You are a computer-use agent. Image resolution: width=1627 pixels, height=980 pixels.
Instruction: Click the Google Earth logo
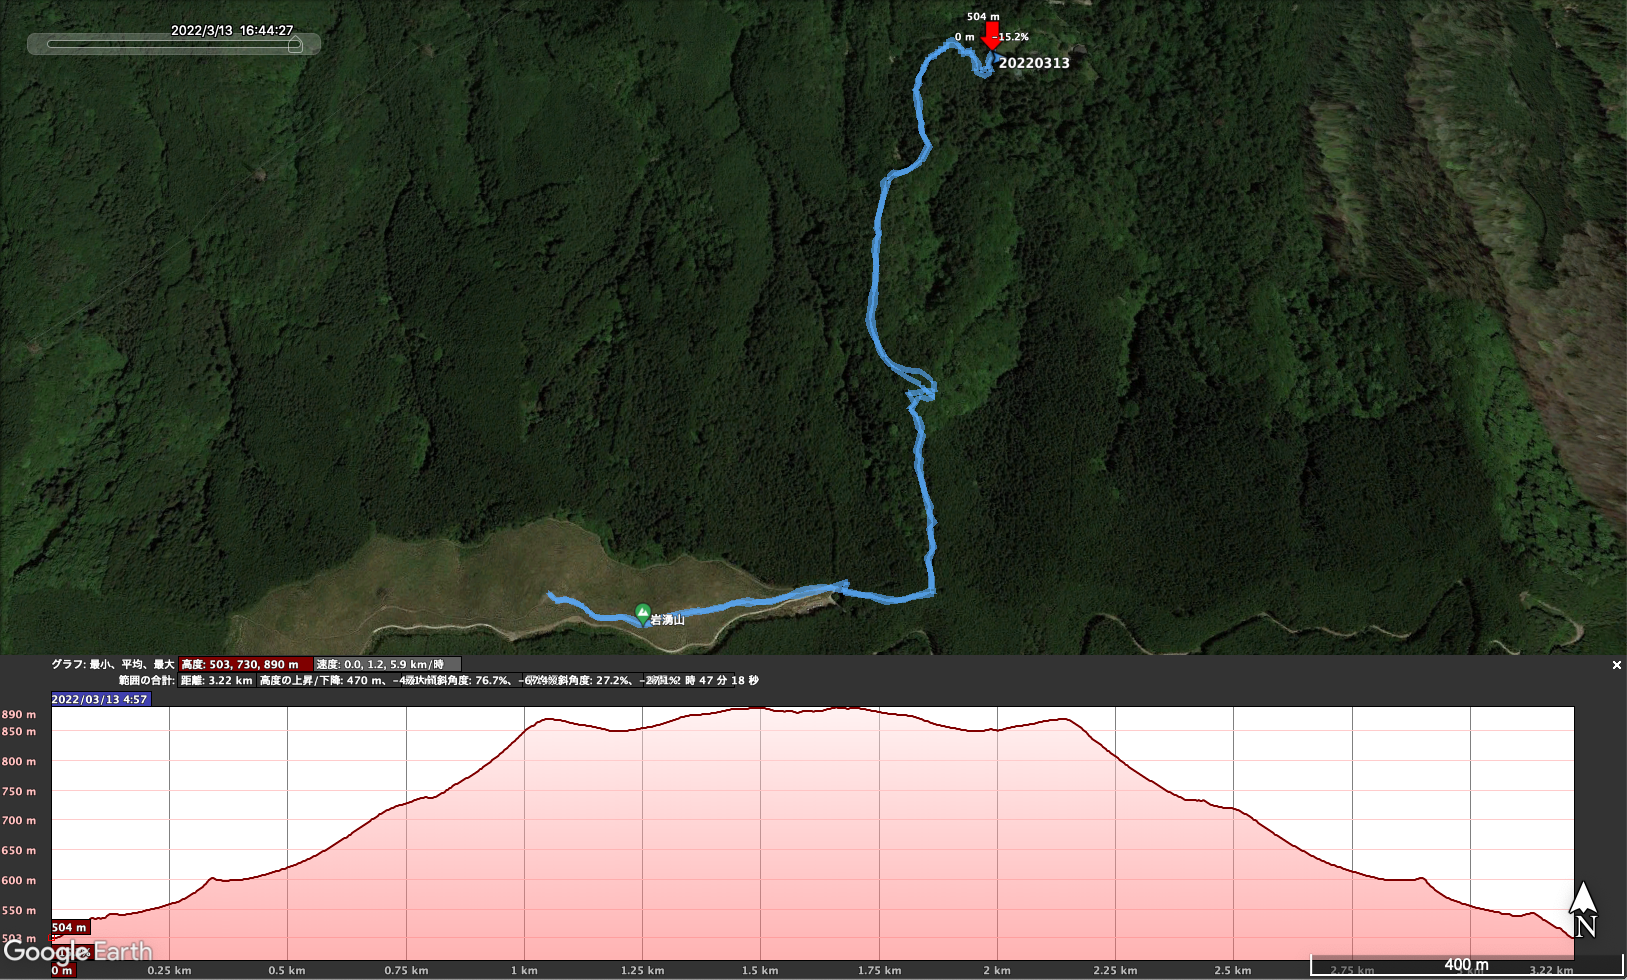pos(78,951)
